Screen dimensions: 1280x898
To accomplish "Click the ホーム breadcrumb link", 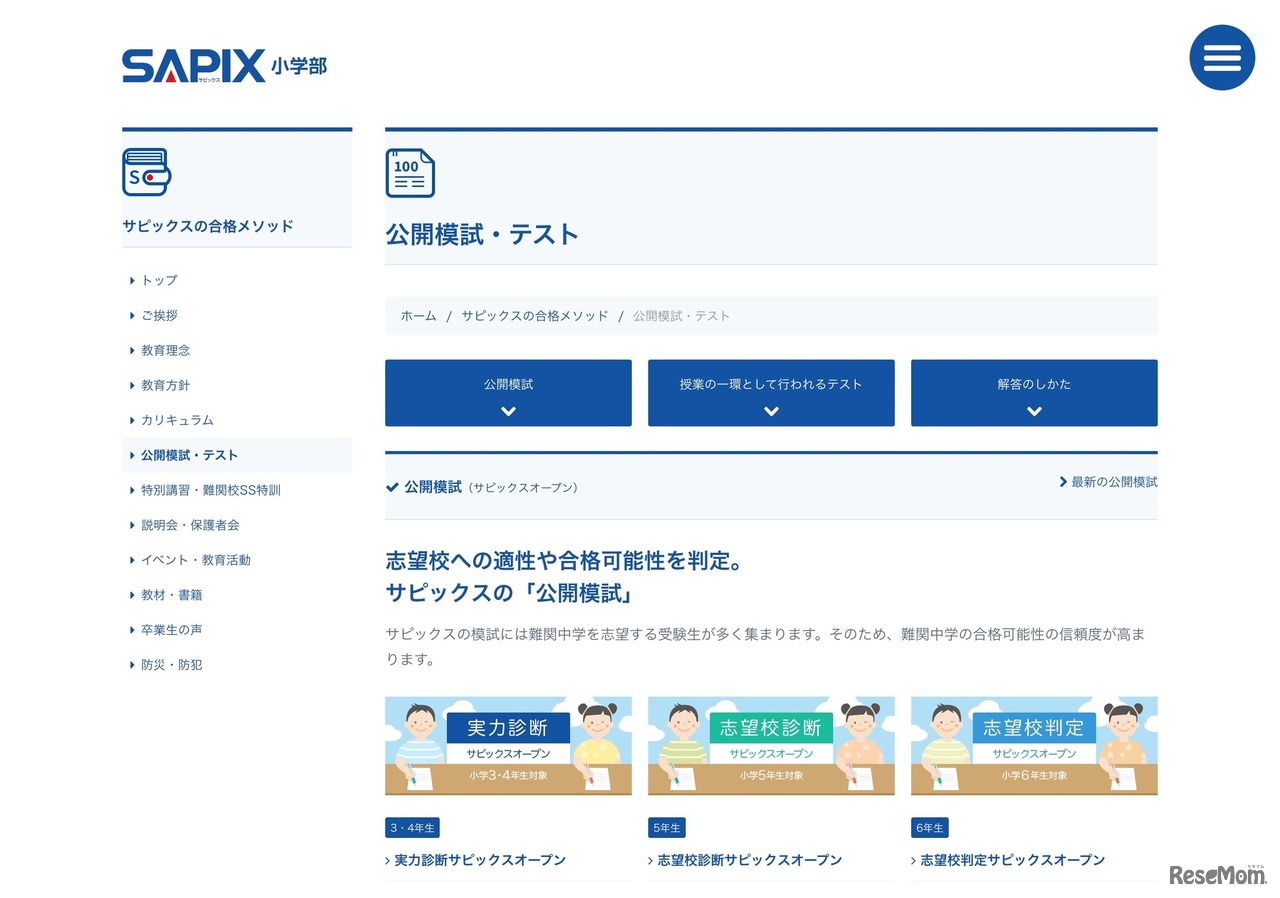I will pyautogui.click(x=419, y=316).
